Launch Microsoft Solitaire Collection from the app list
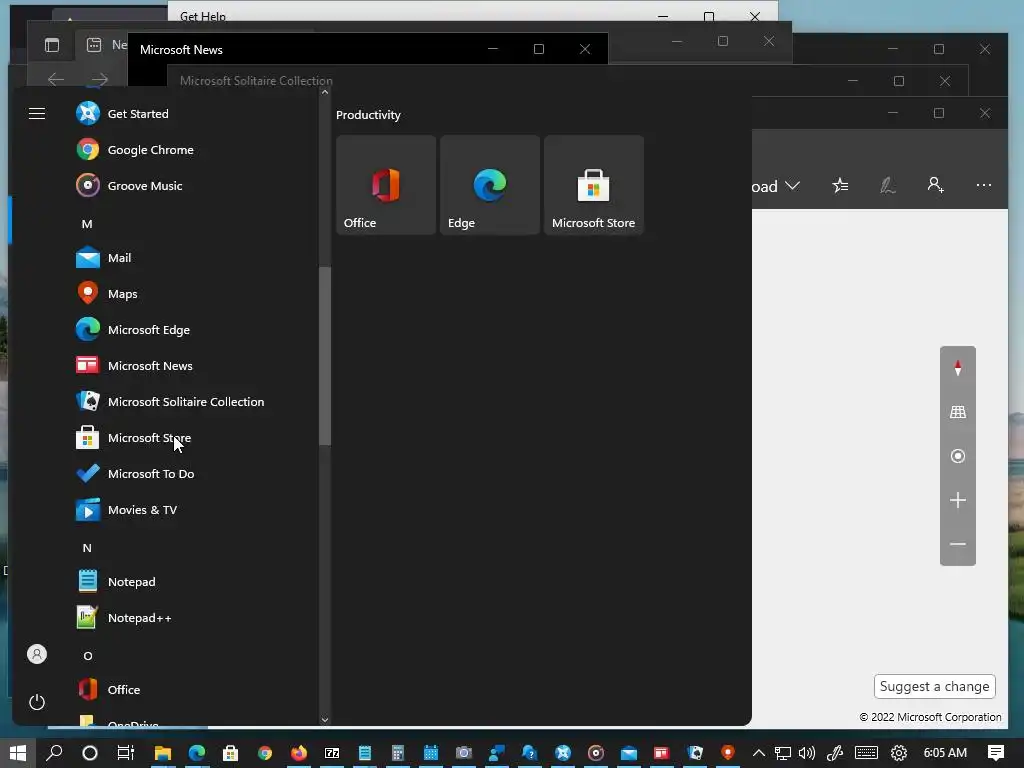The width and height of the screenshot is (1024, 768). pyautogui.click(x=170, y=402)
